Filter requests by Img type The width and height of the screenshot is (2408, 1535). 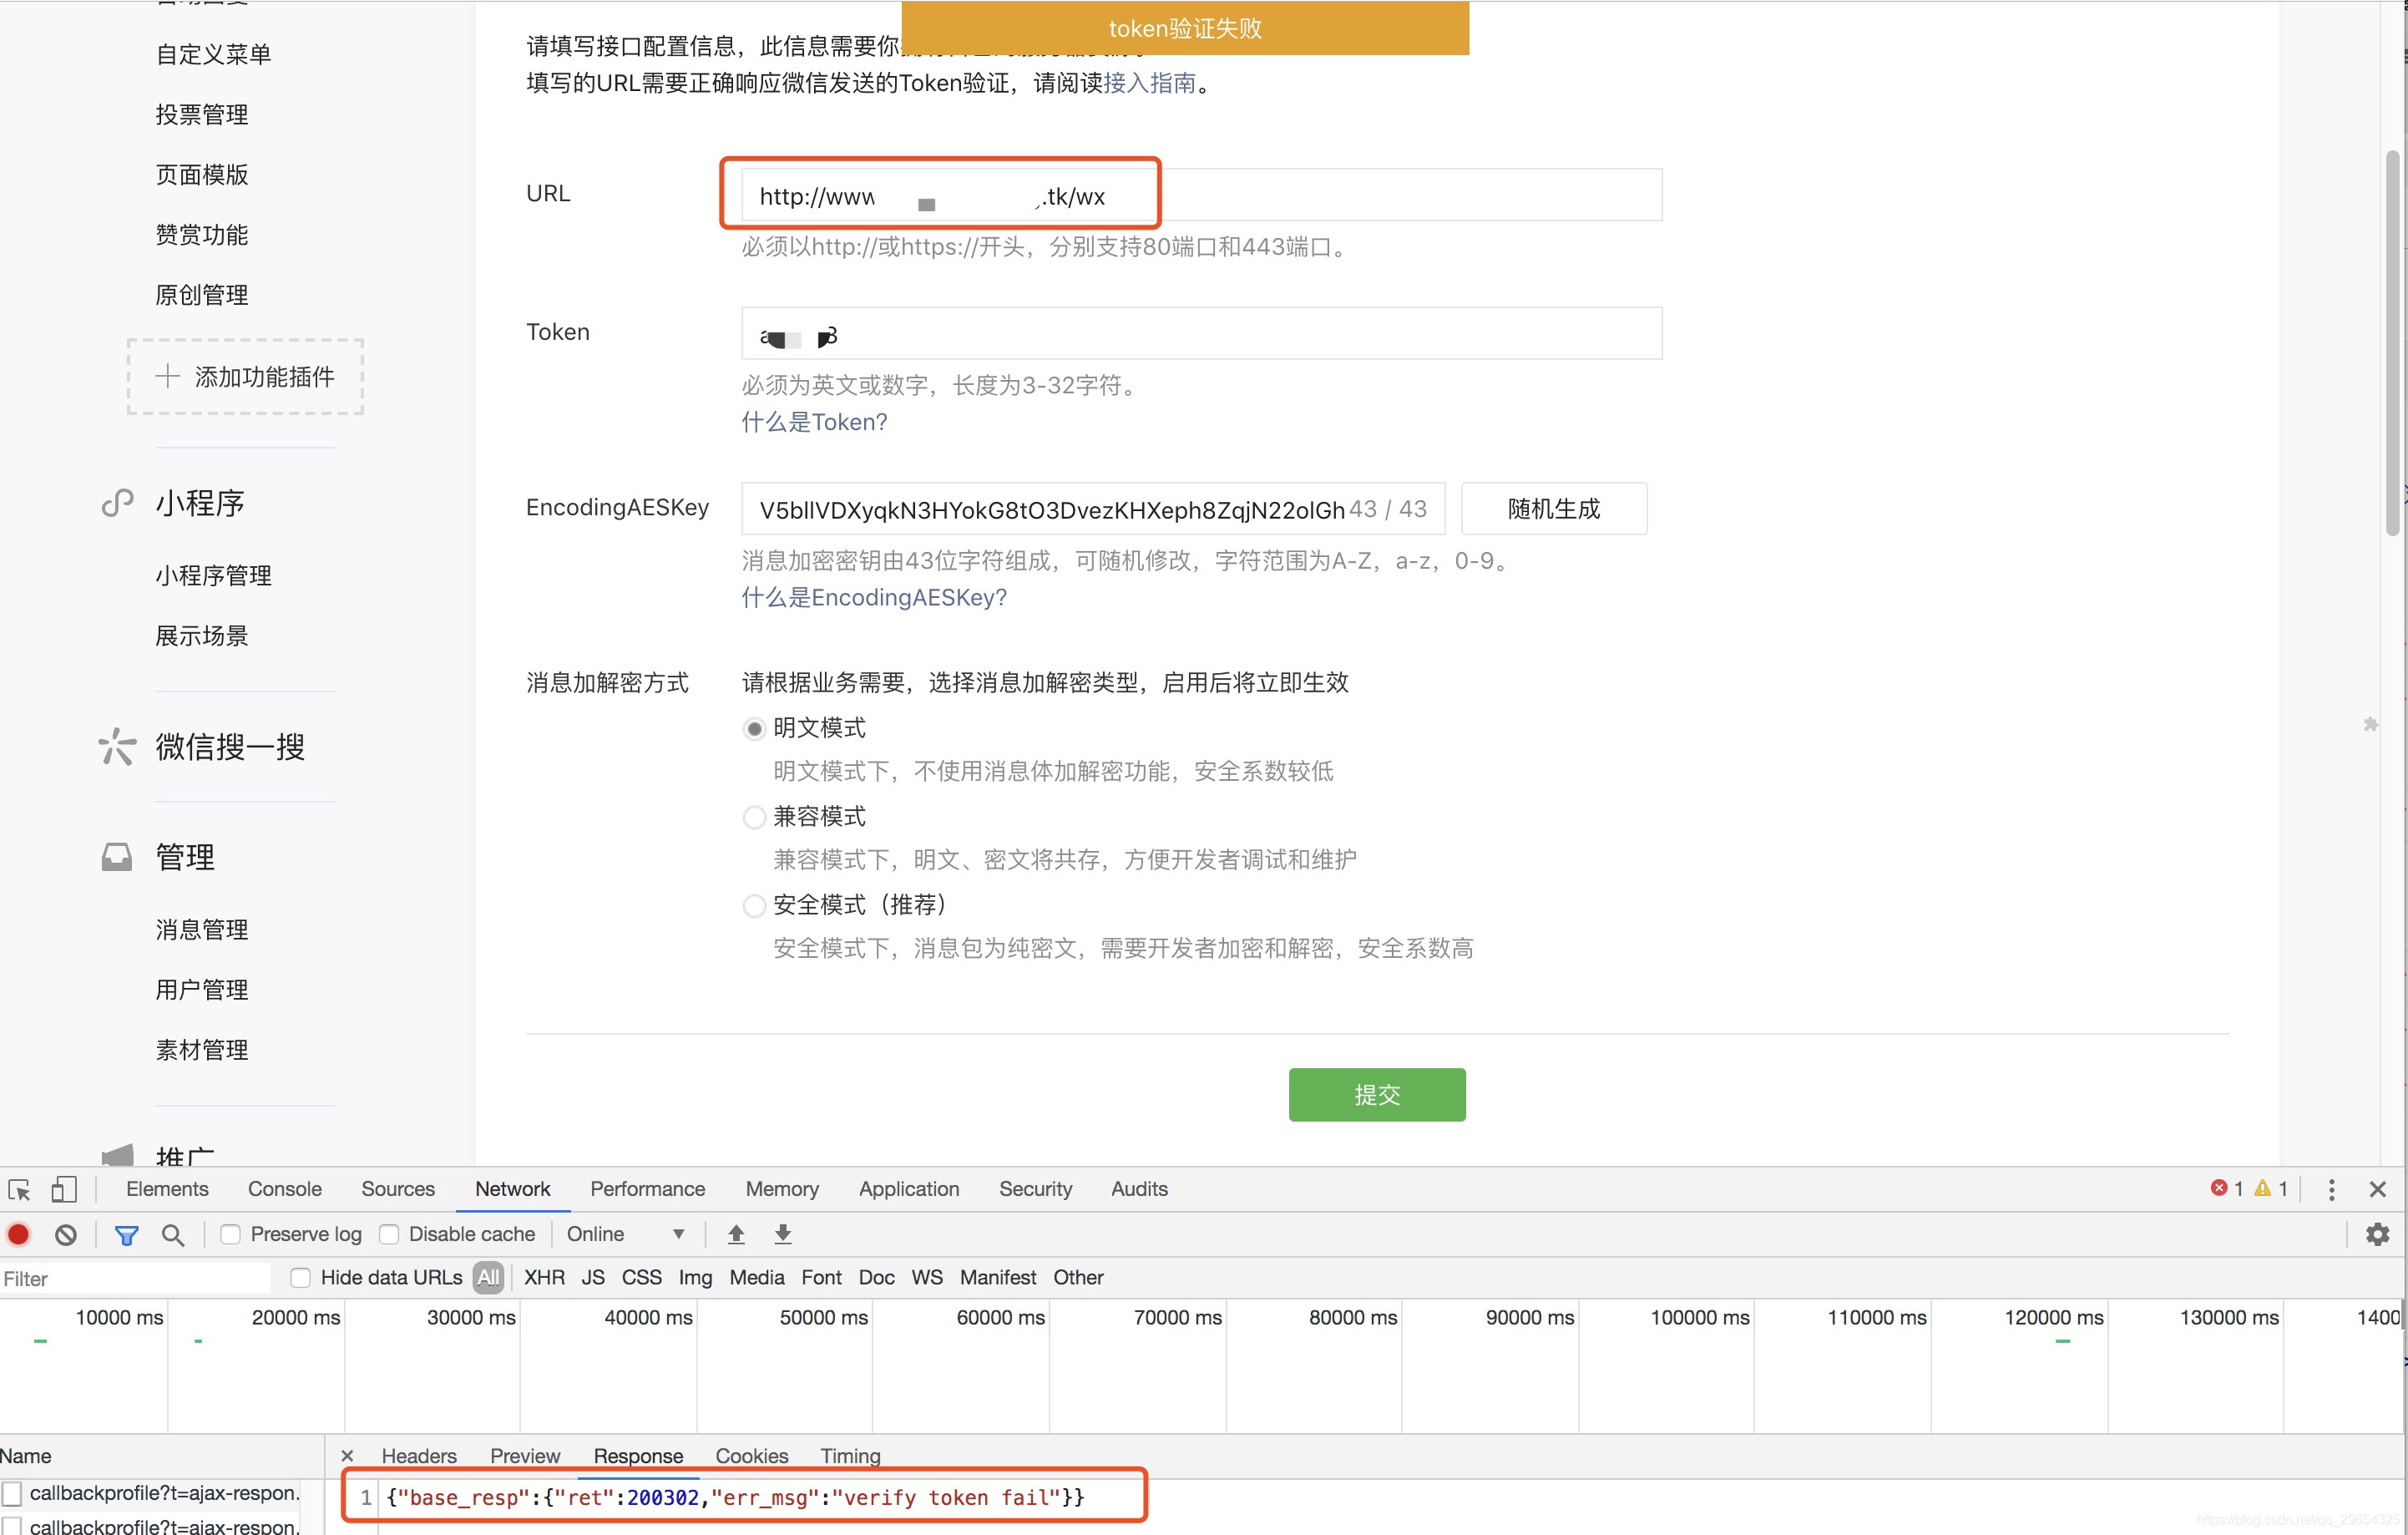point(695,1277)
